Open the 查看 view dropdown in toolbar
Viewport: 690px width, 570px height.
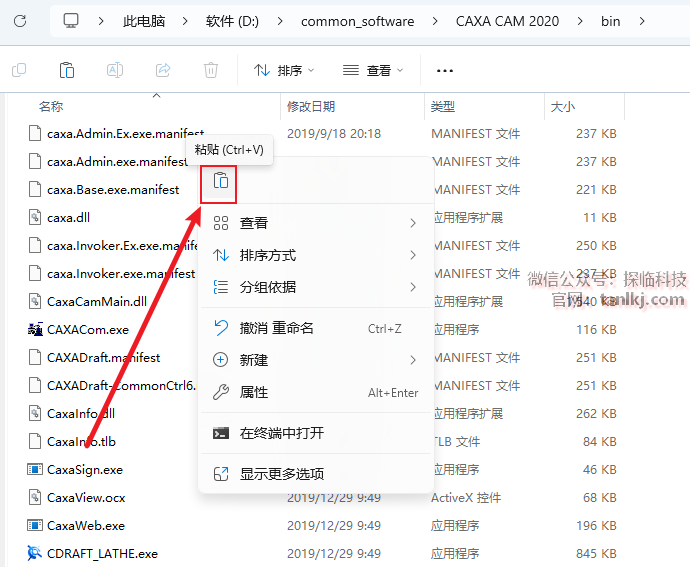(x=372, y=70)
